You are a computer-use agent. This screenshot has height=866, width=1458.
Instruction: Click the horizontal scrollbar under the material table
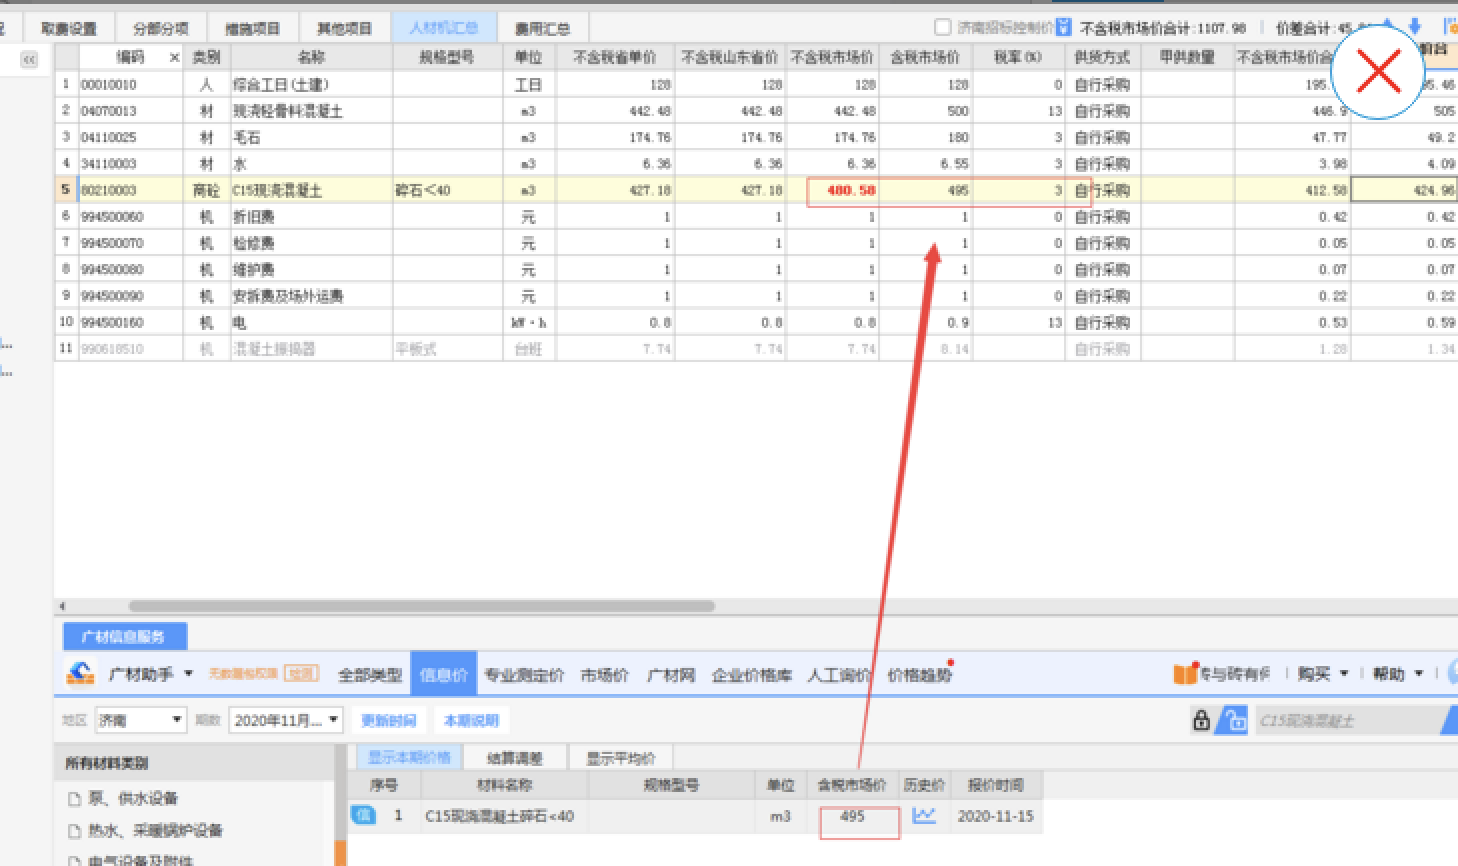tap(422, 606)
